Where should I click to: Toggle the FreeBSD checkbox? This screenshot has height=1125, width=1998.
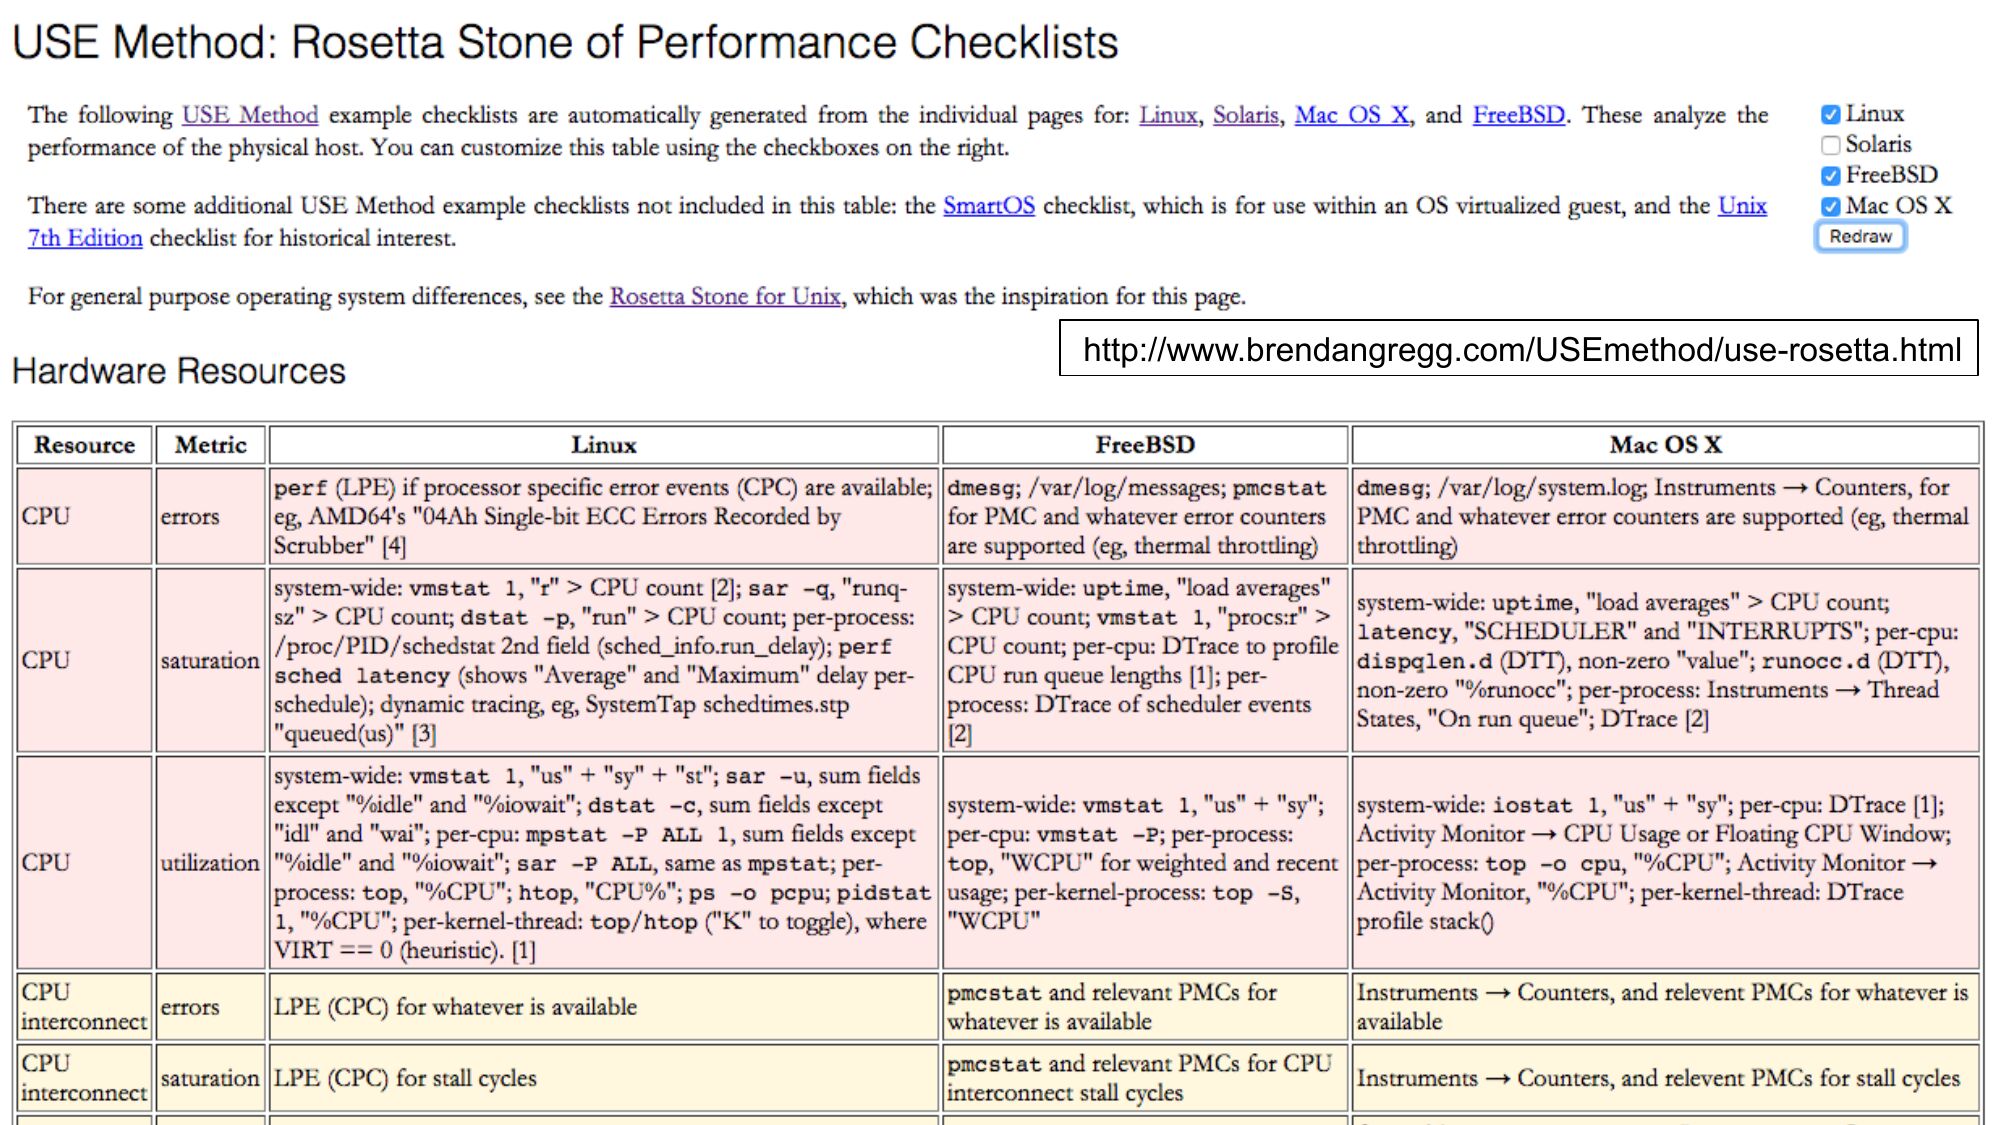1830,176
